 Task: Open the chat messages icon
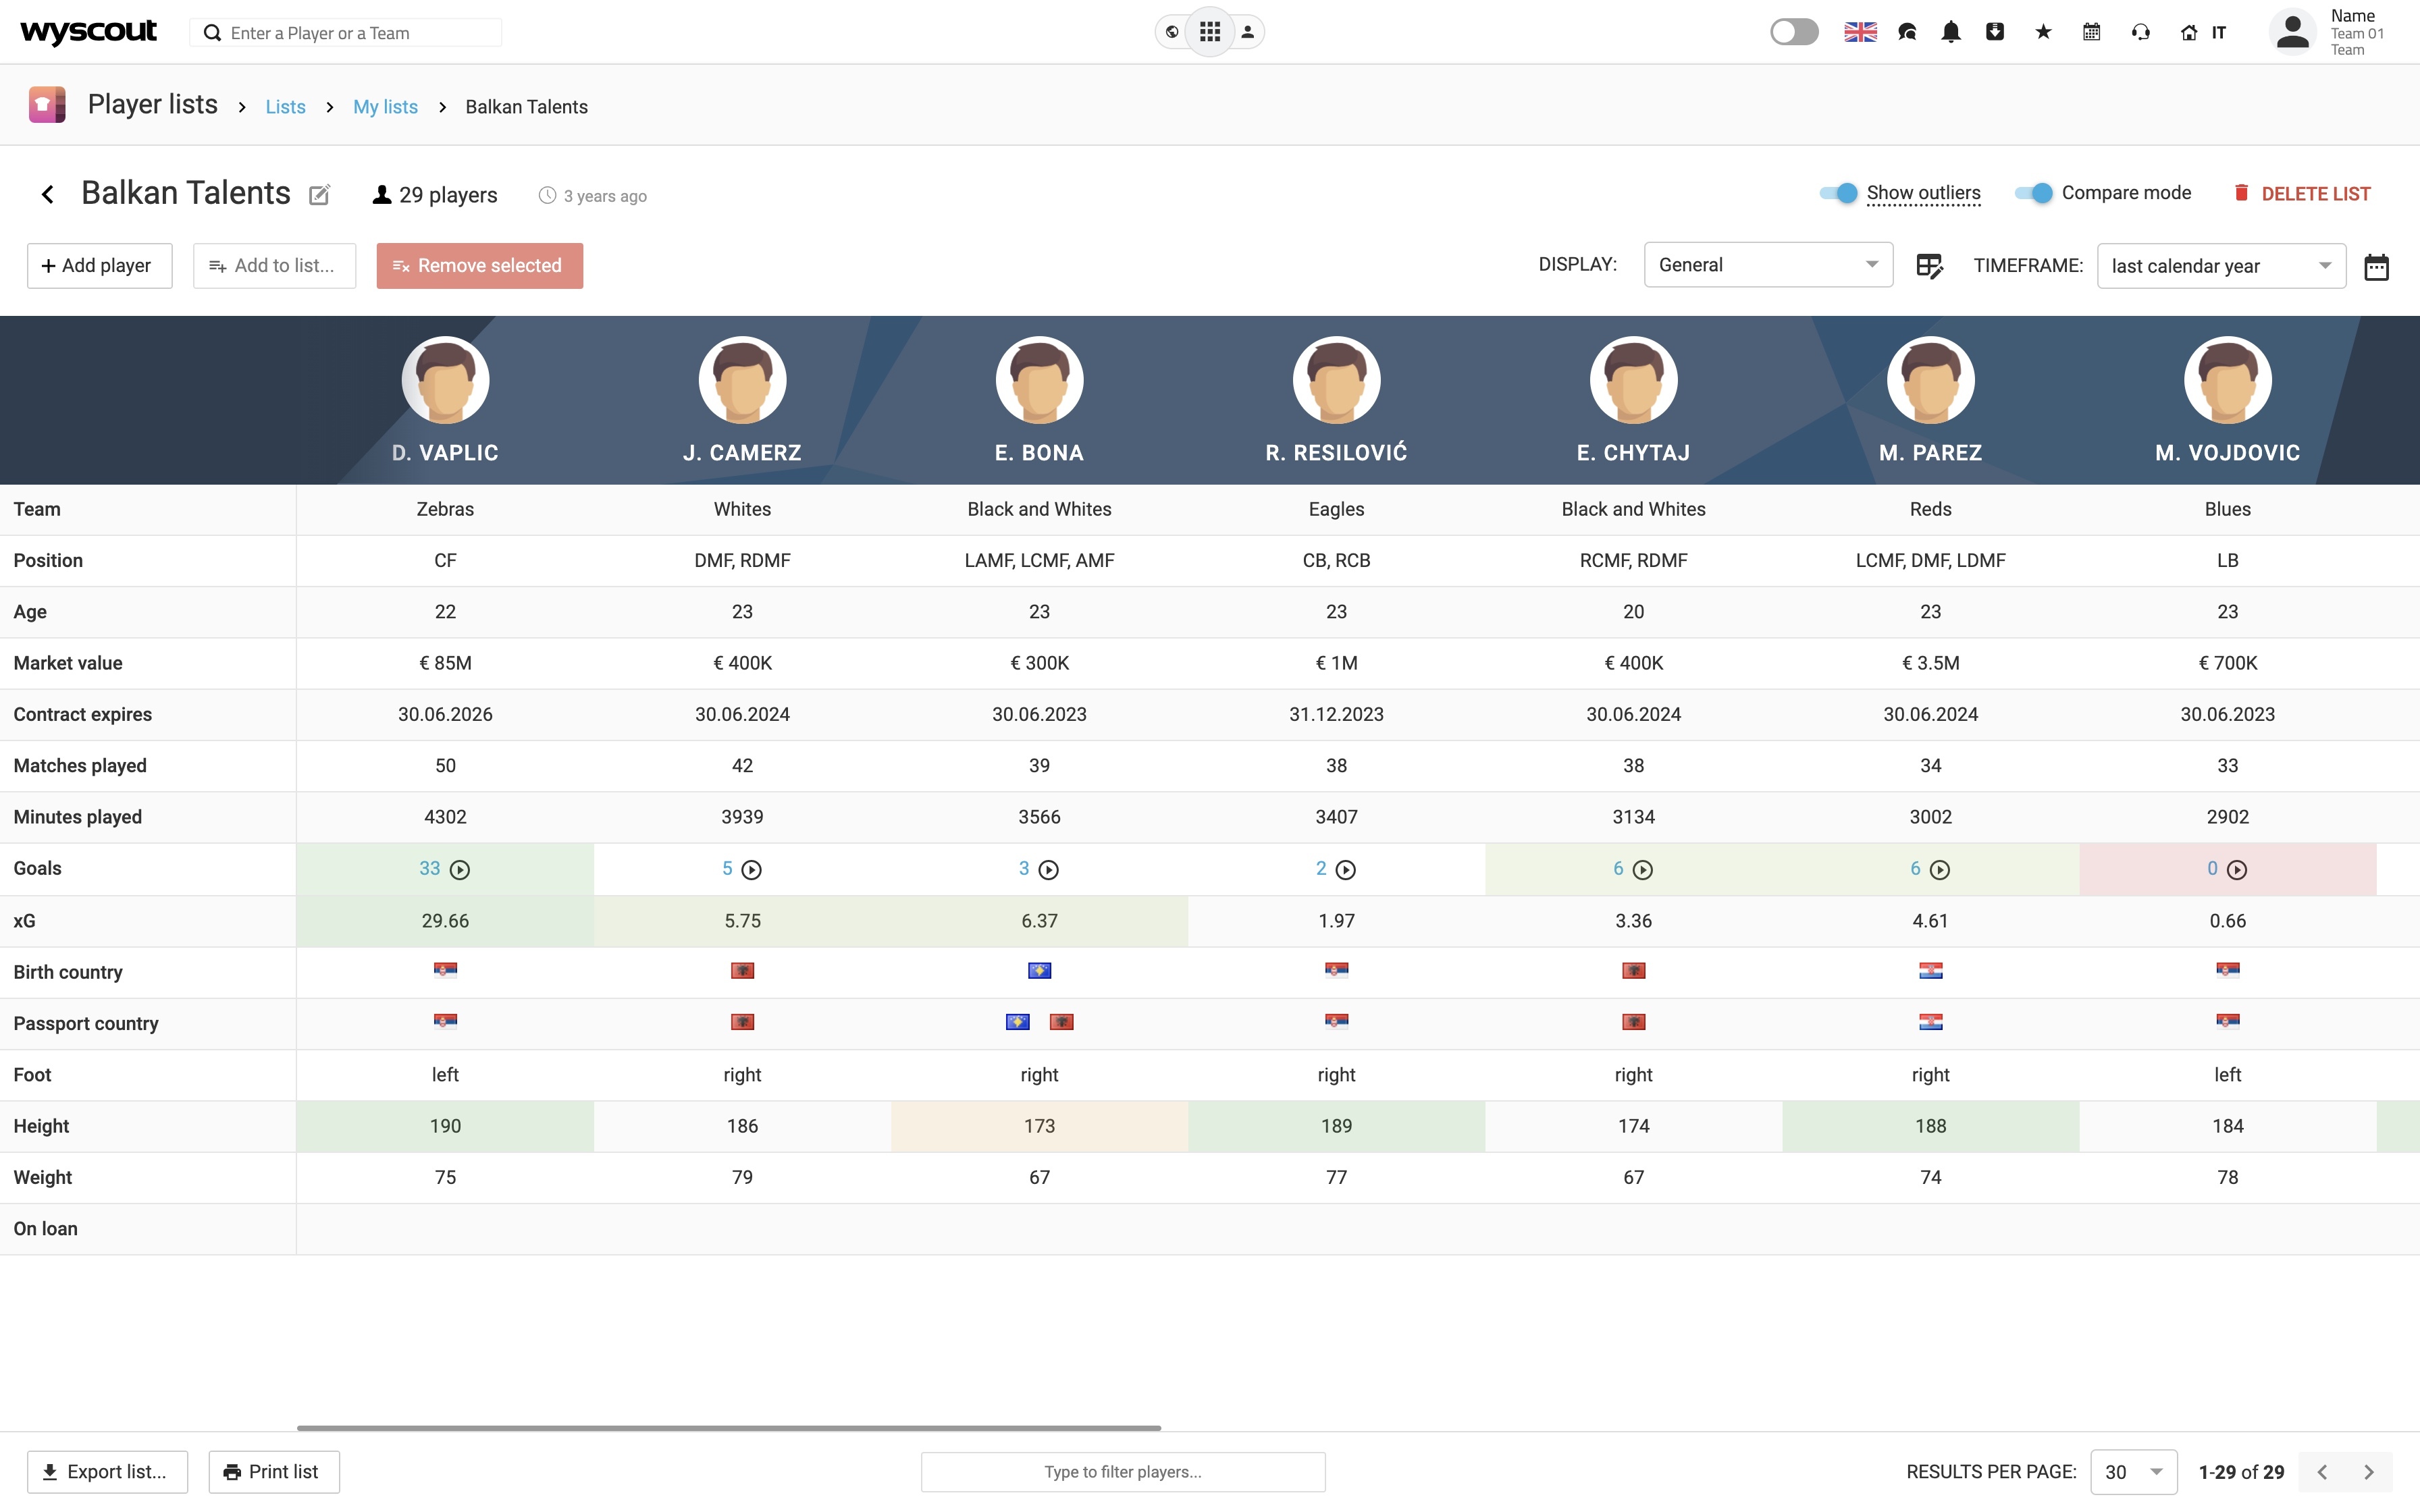click(1907, 32)
